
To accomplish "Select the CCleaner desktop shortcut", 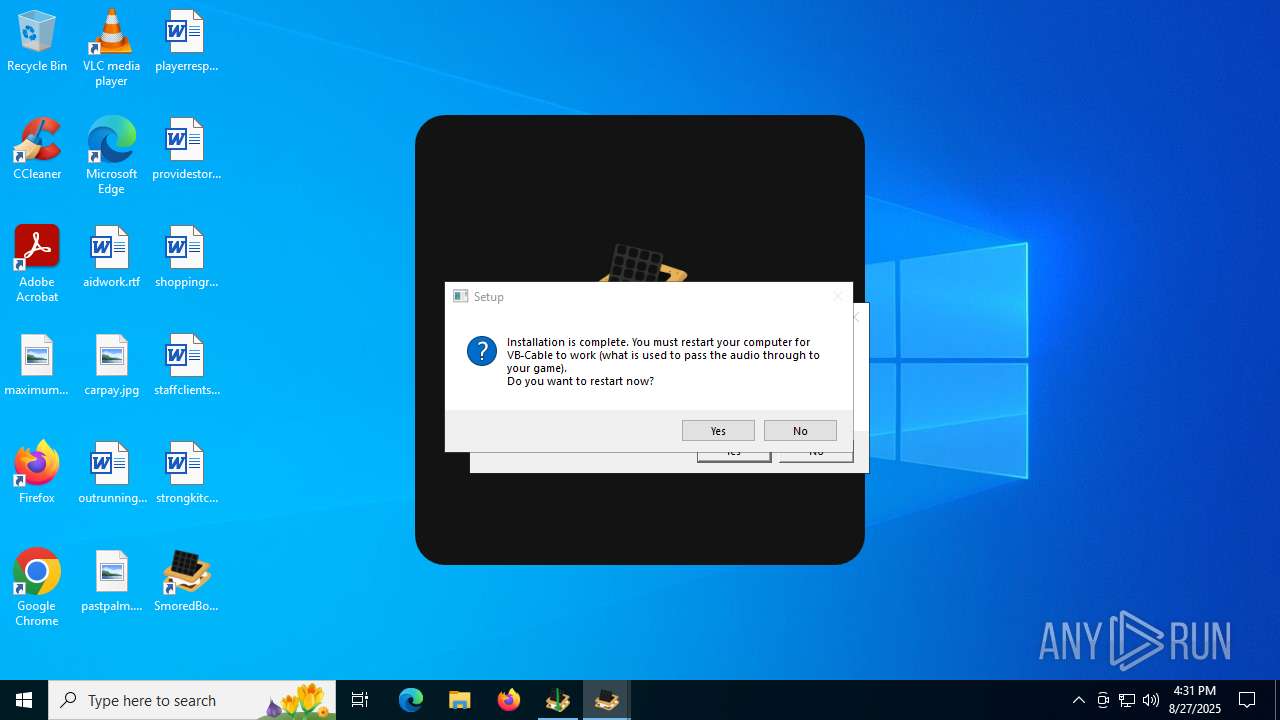I will pyautogui.click(x=37, y=149).
